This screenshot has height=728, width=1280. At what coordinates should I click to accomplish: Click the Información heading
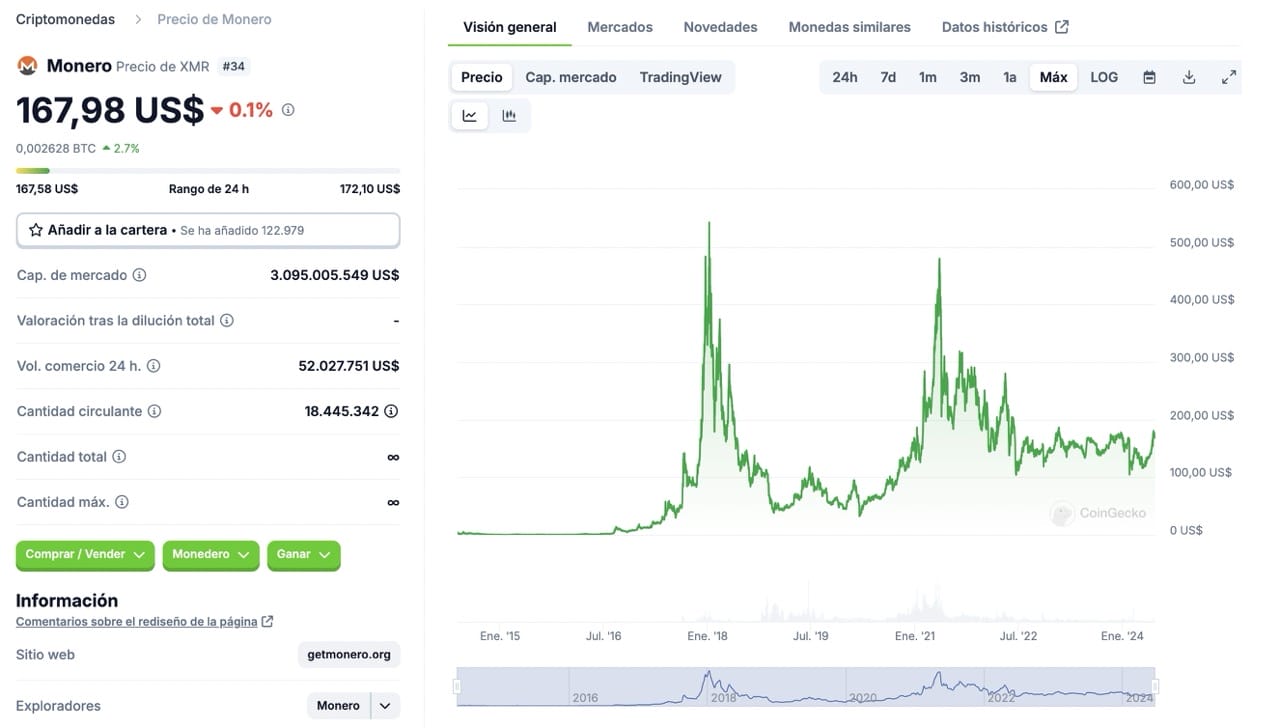point(67,601)
